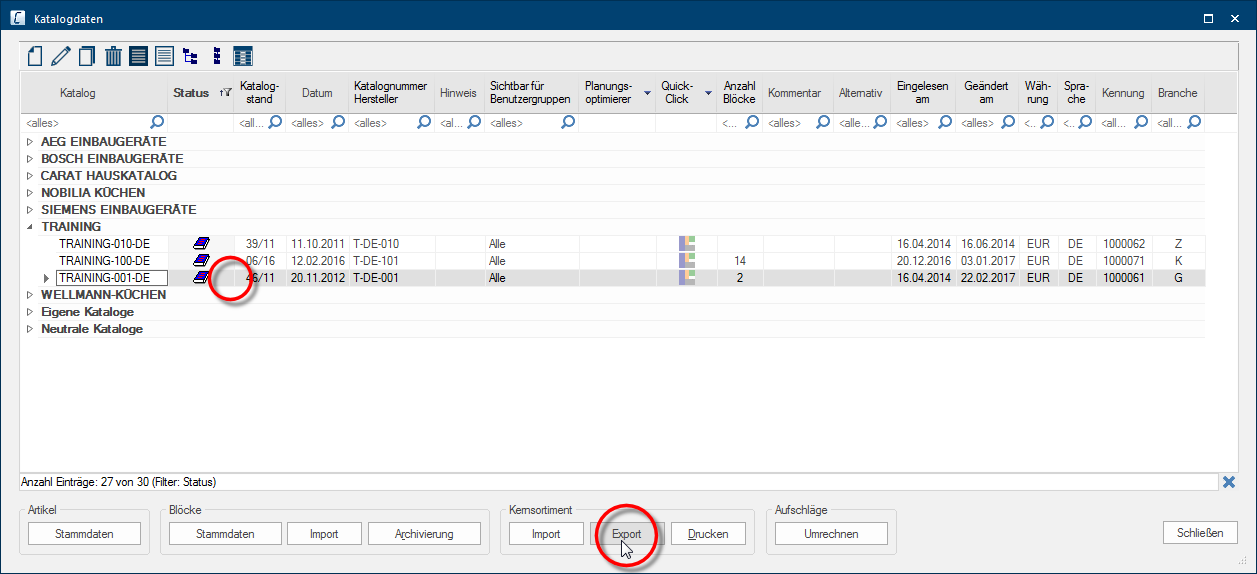Click the copy catalog icon
This screenshot has height=574, width=1257.
pos(87,57)
